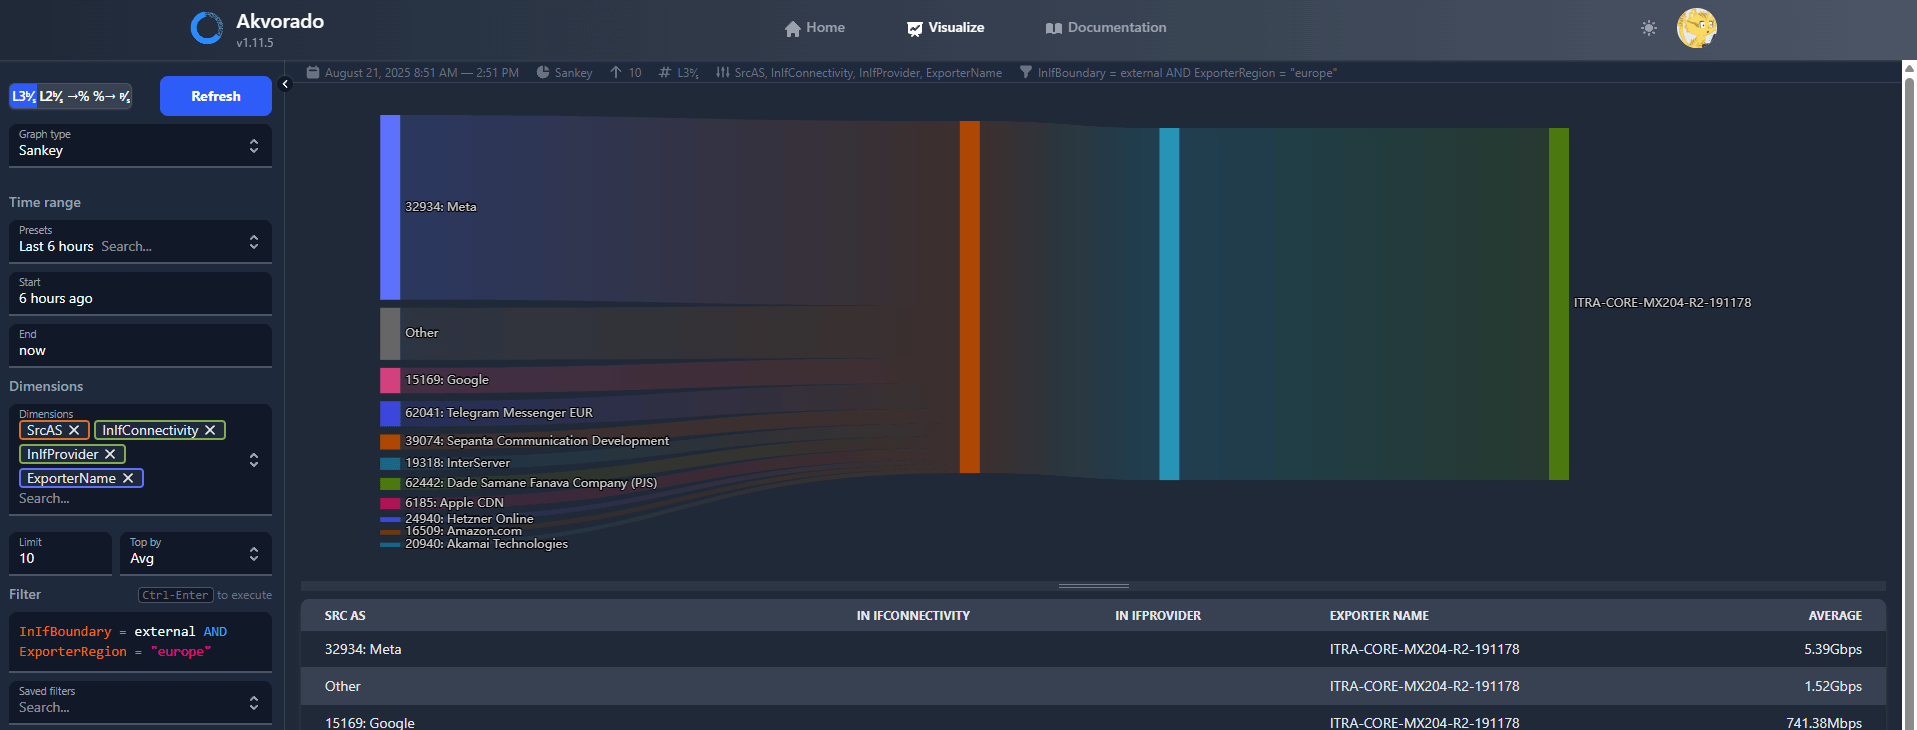
Task: Go to the Home page
Action: pyautogui.click(x=814, y=28)
